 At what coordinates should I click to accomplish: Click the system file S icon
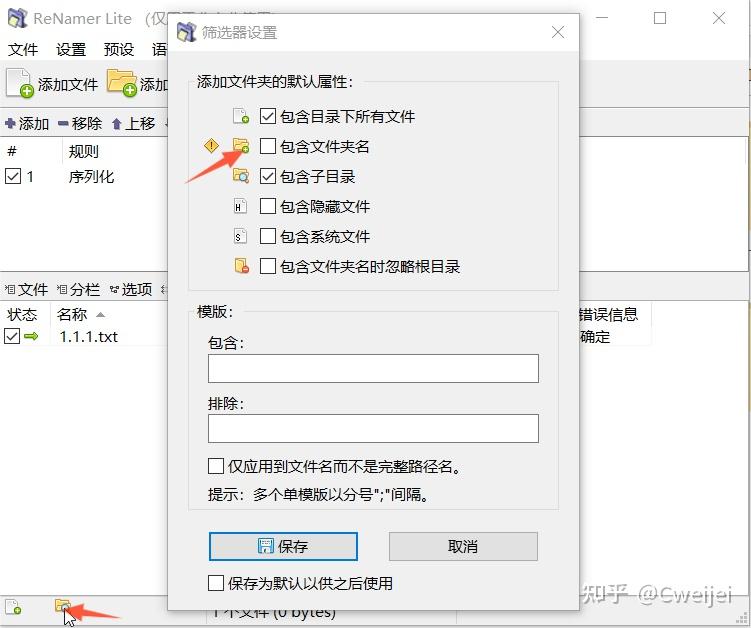click(x=240, y=236)
